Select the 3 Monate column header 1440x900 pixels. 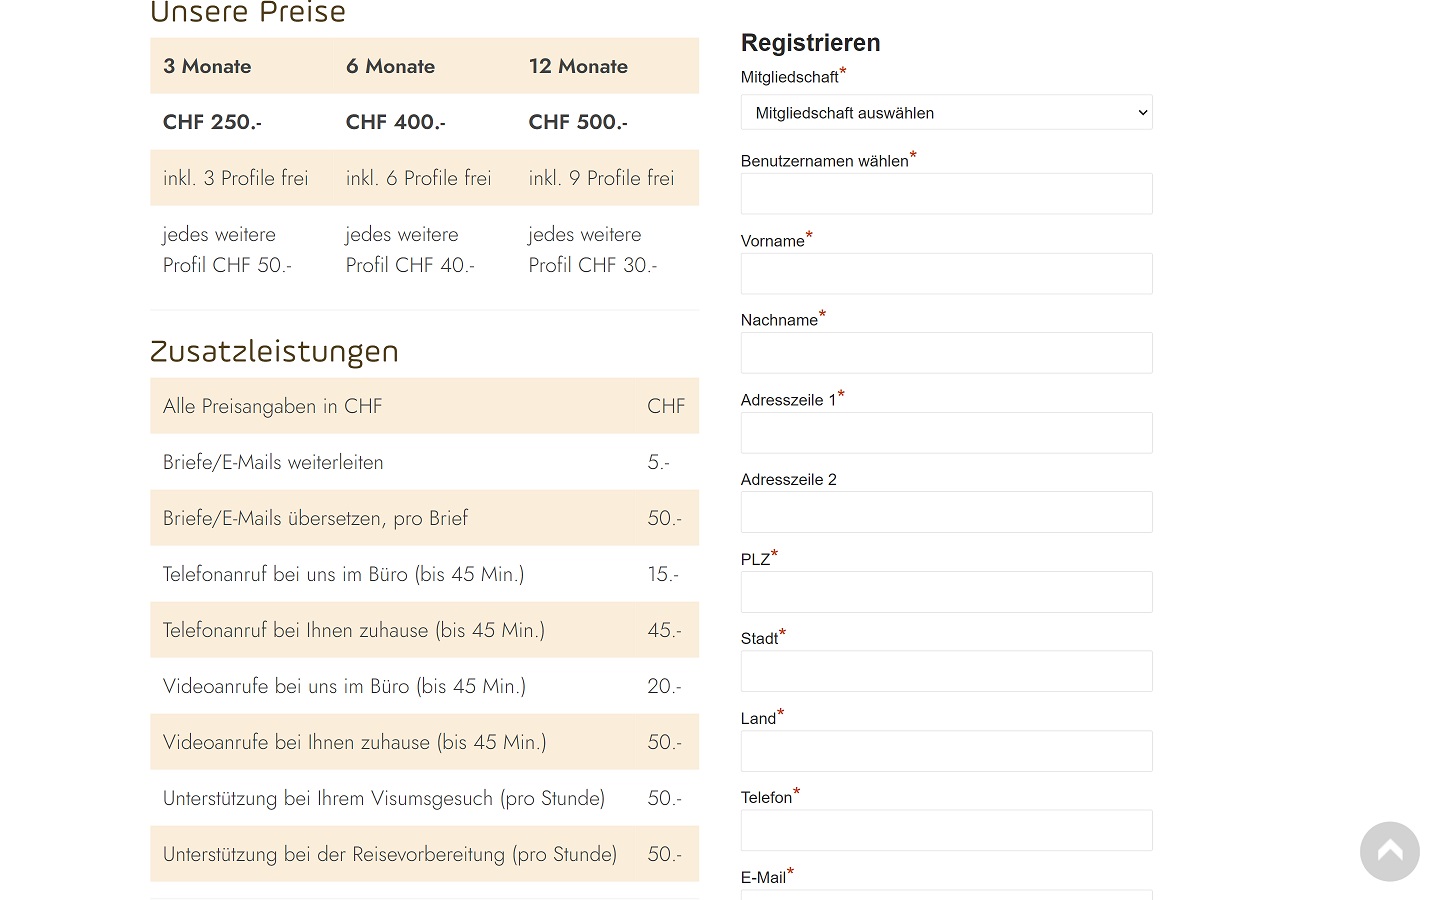click(x=207, y=66)
